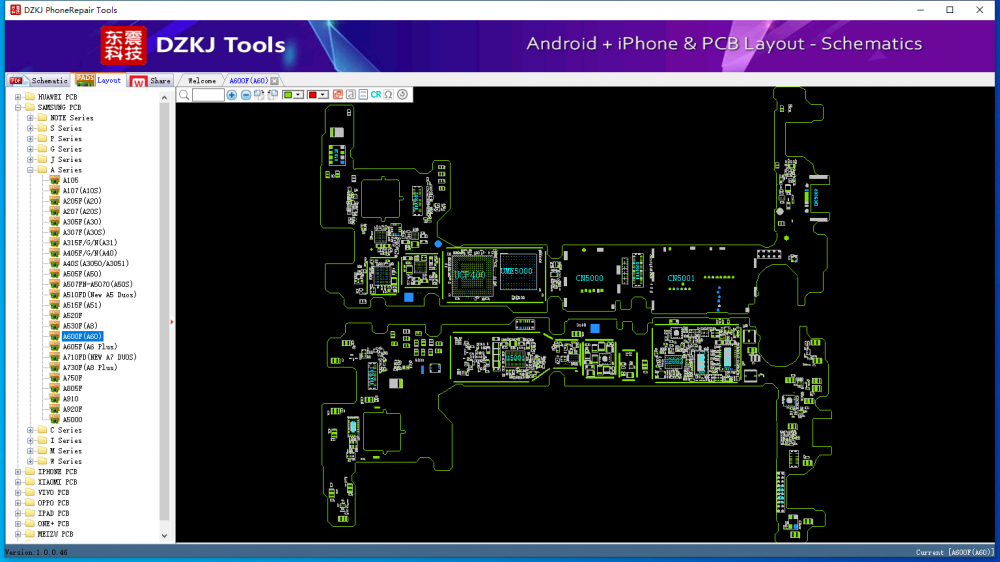The height and width of the screenshot is (562, 1000).
Task: Click the red collapse arrow on panel splitter
Action: (172, 322)
